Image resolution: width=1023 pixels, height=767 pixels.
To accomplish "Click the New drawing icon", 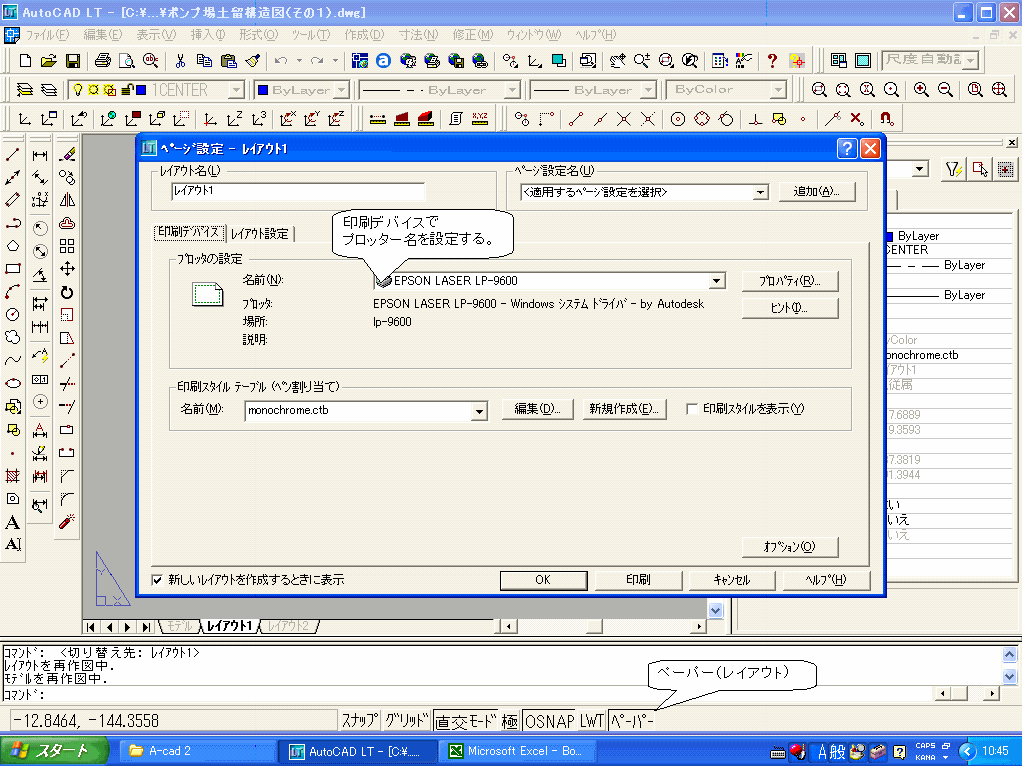I will pyautogui.click(x=25, y=61).
